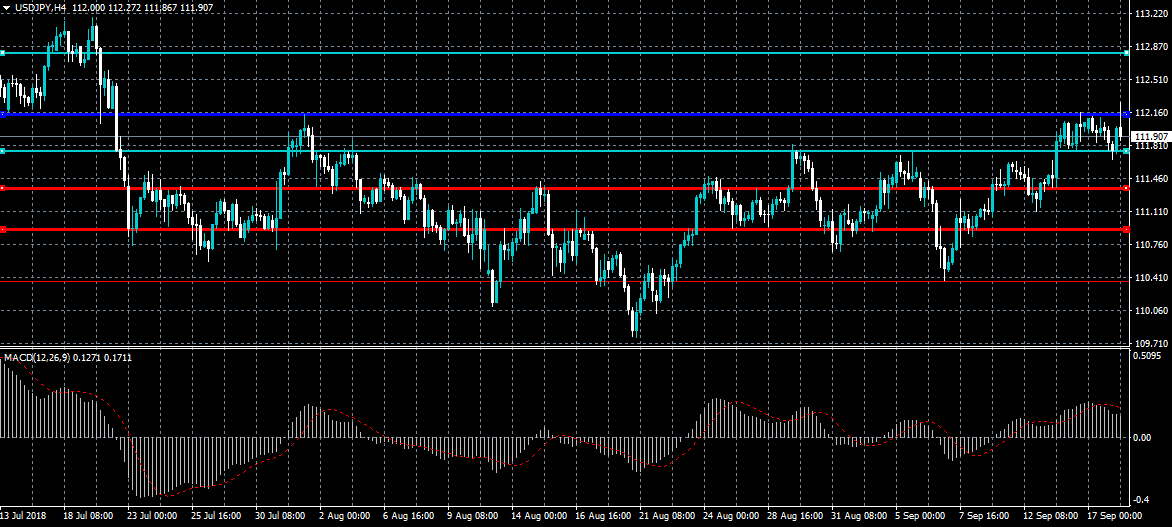Screen dimensions: 1172x527
Task: Click the 110.410 price axis label
Action: pos(1151,278)
